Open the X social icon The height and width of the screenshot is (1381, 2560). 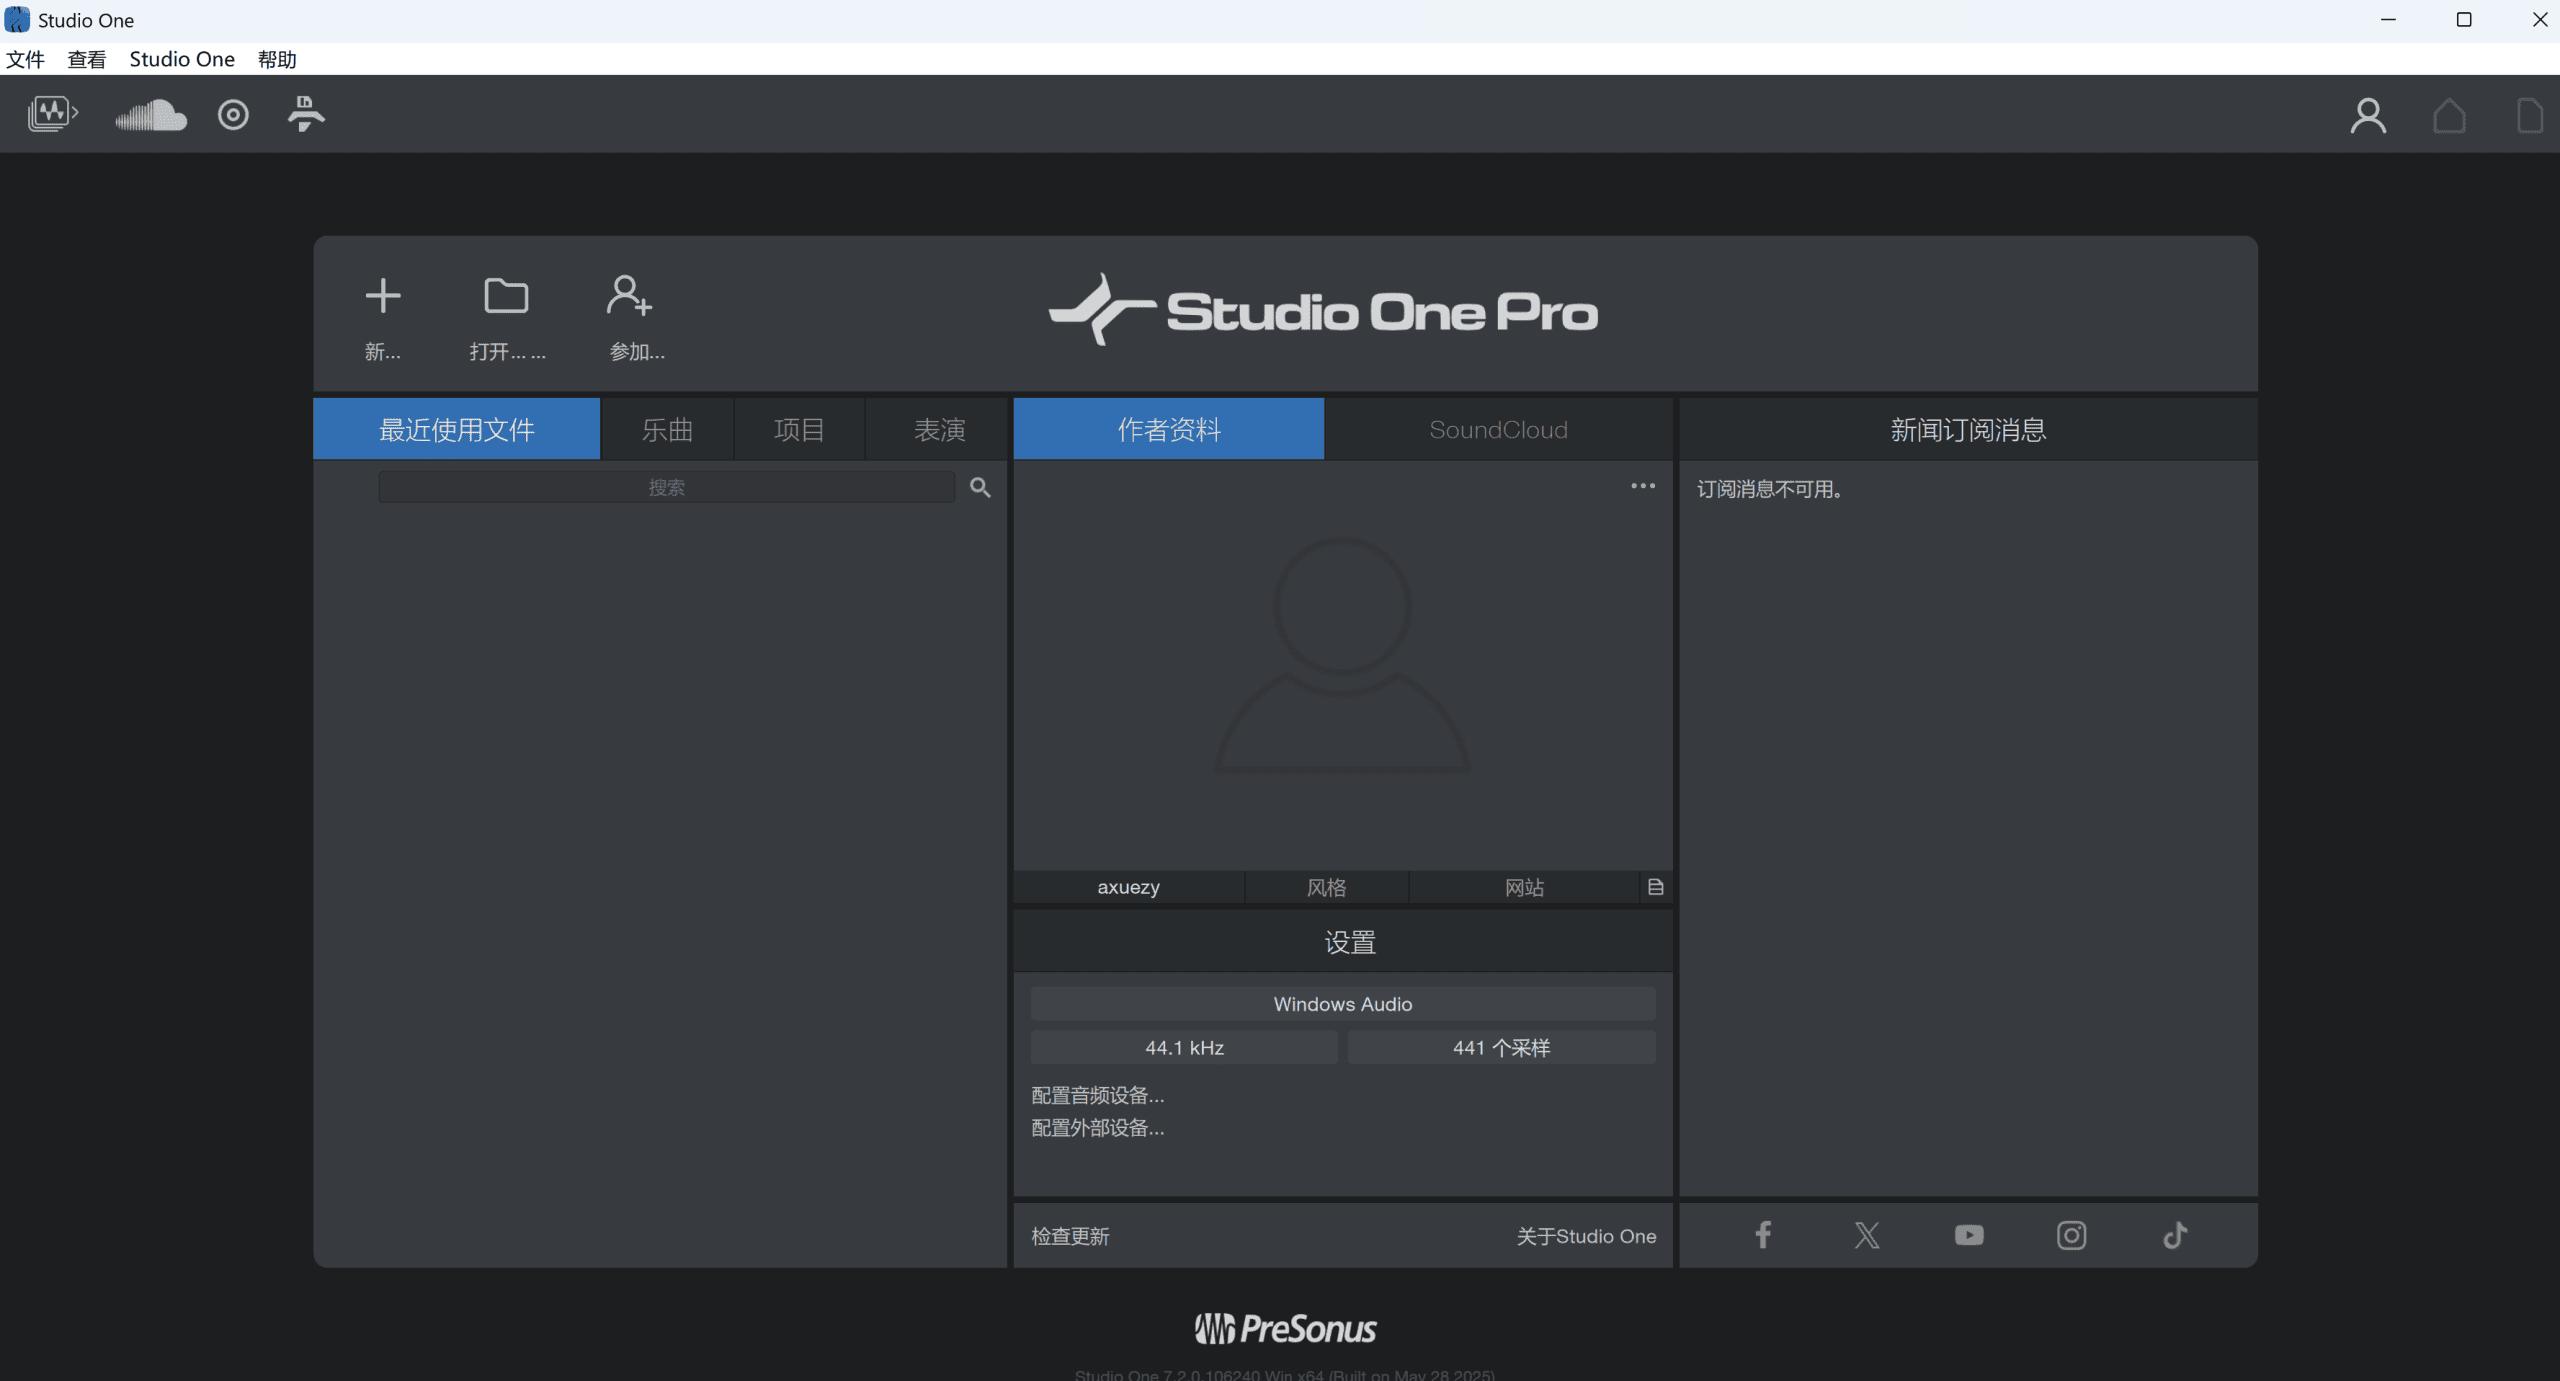click(1867, 1235)
